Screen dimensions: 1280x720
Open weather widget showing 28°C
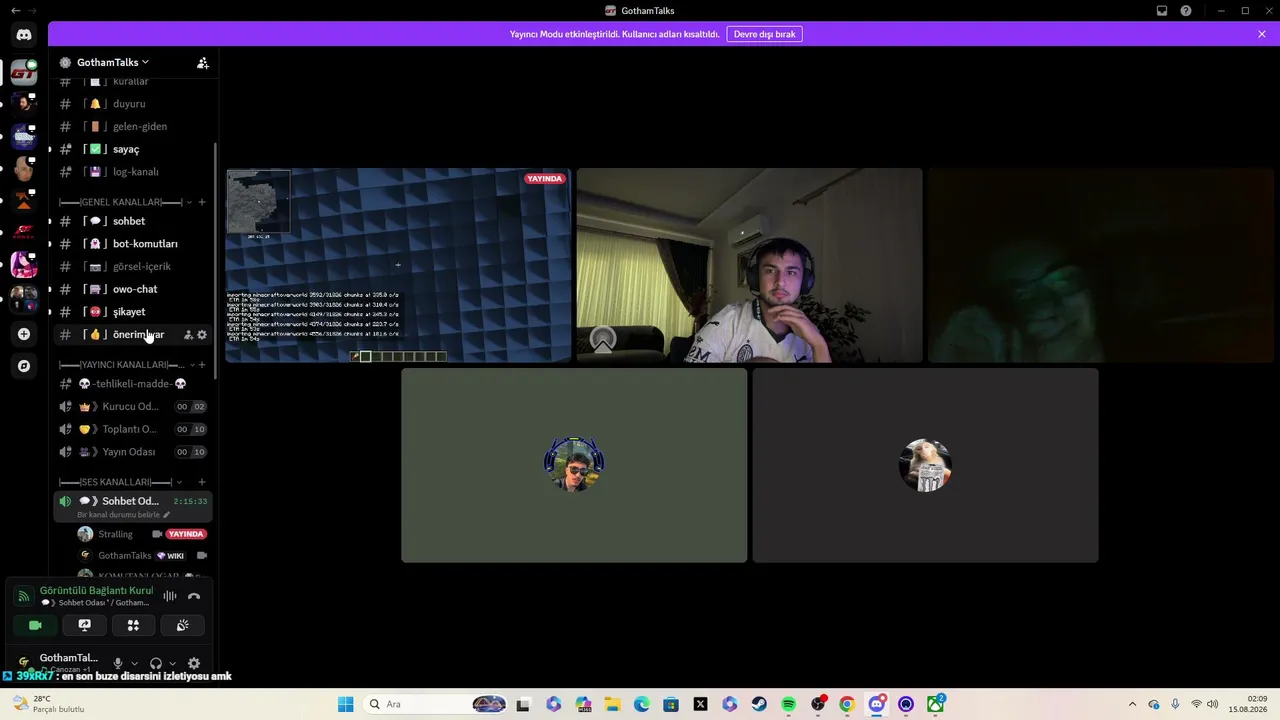[x=47, y=704]
